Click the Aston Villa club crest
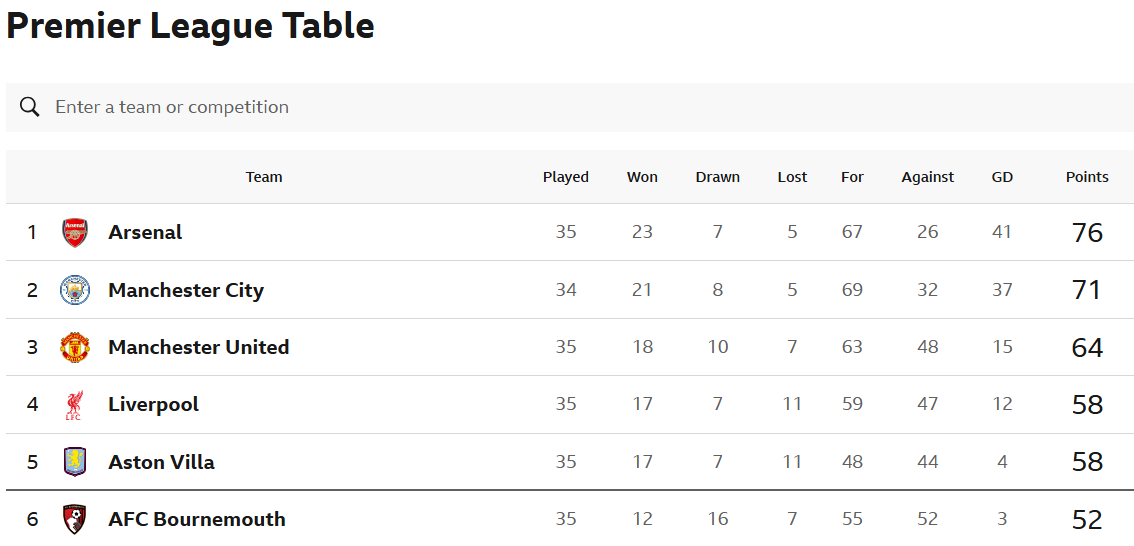Viewport: 1134px width, 546px height. click(74, 462)
